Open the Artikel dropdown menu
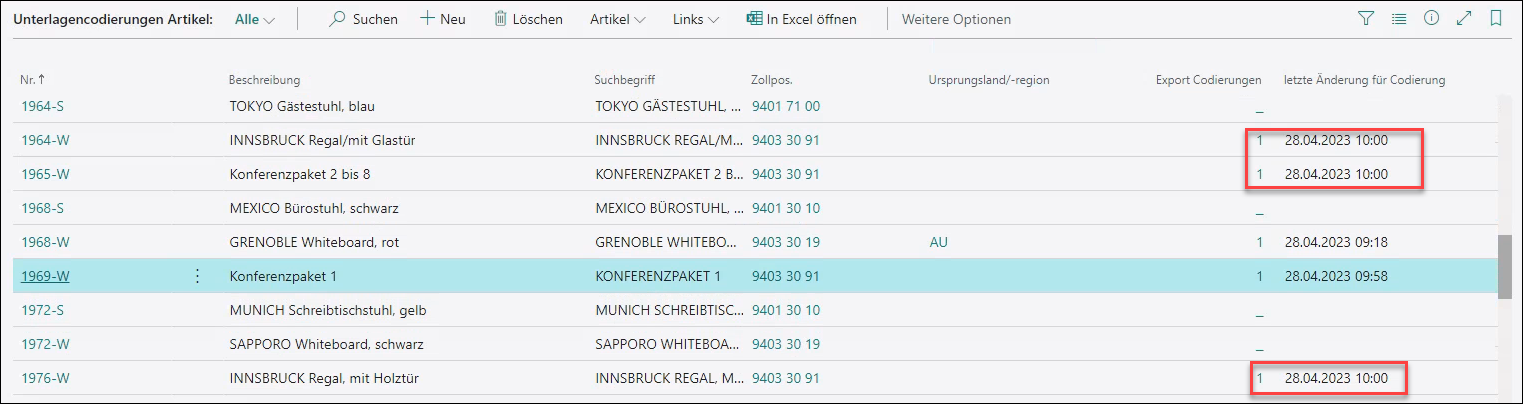 [617, 19]
